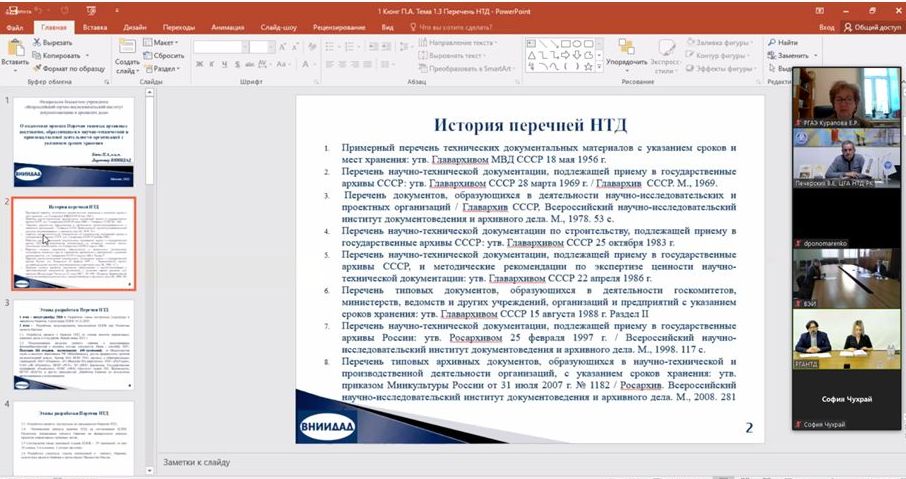906x479 pixels.
Task: Select slide 1 thumbnail
Action: pos(73,142)
